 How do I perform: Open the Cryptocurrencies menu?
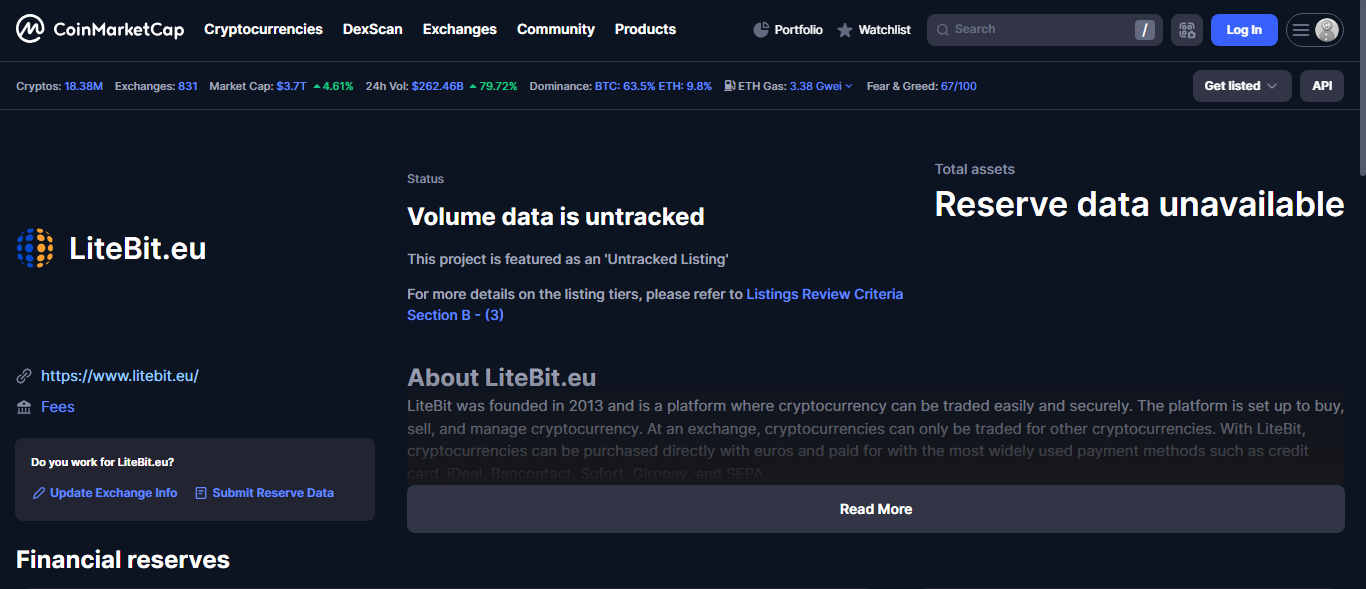click(263, 29)
